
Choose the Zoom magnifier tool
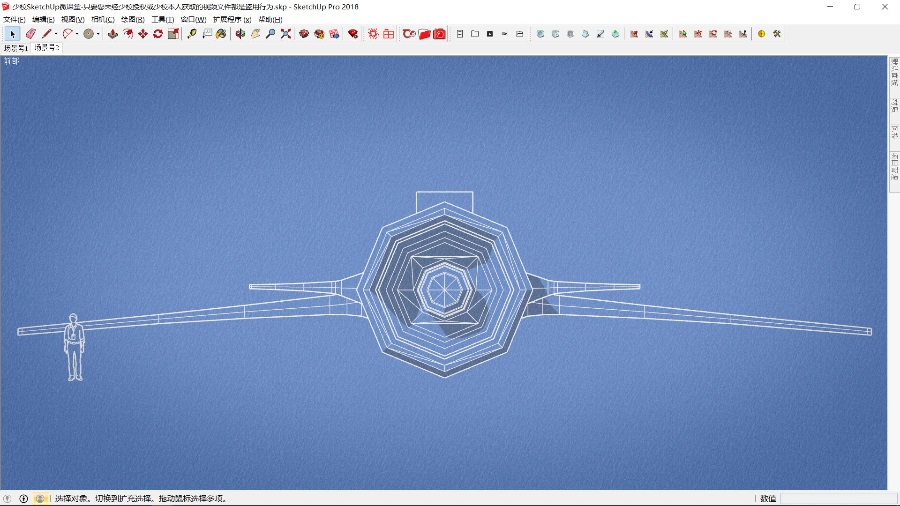(x=270, y=34)
